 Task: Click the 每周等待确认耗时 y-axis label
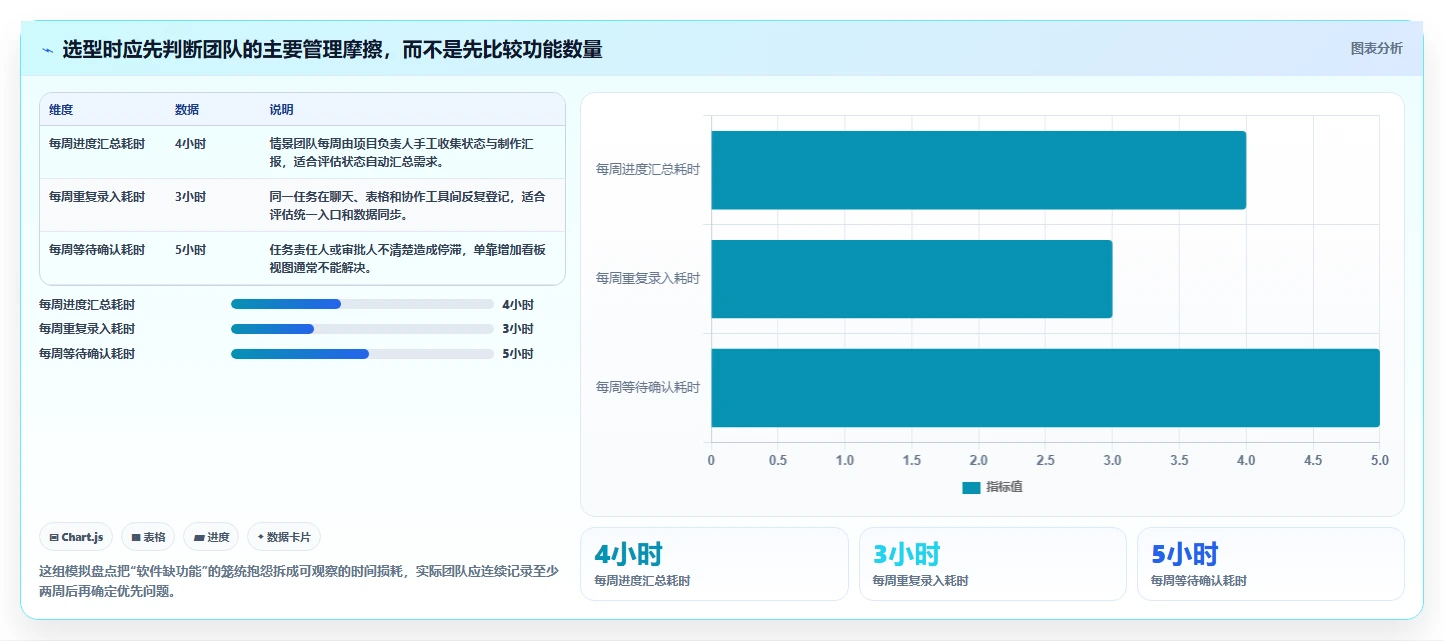pos(648,387)
